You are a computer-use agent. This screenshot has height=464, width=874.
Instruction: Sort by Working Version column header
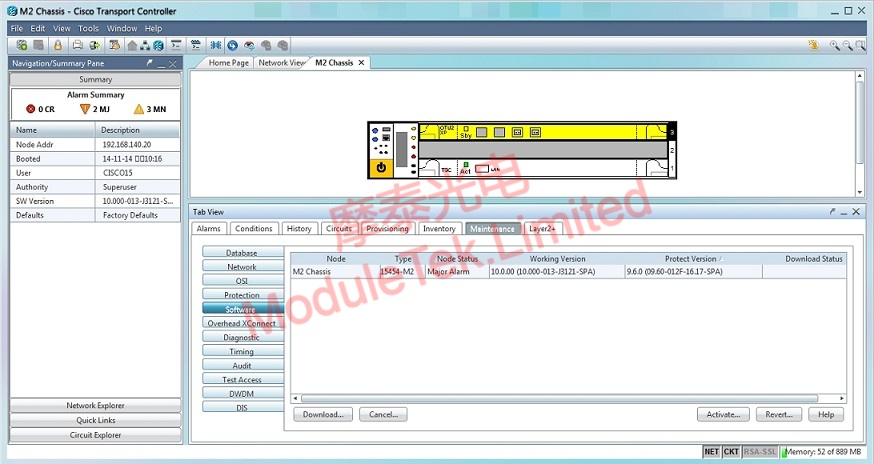pos(557,259)
